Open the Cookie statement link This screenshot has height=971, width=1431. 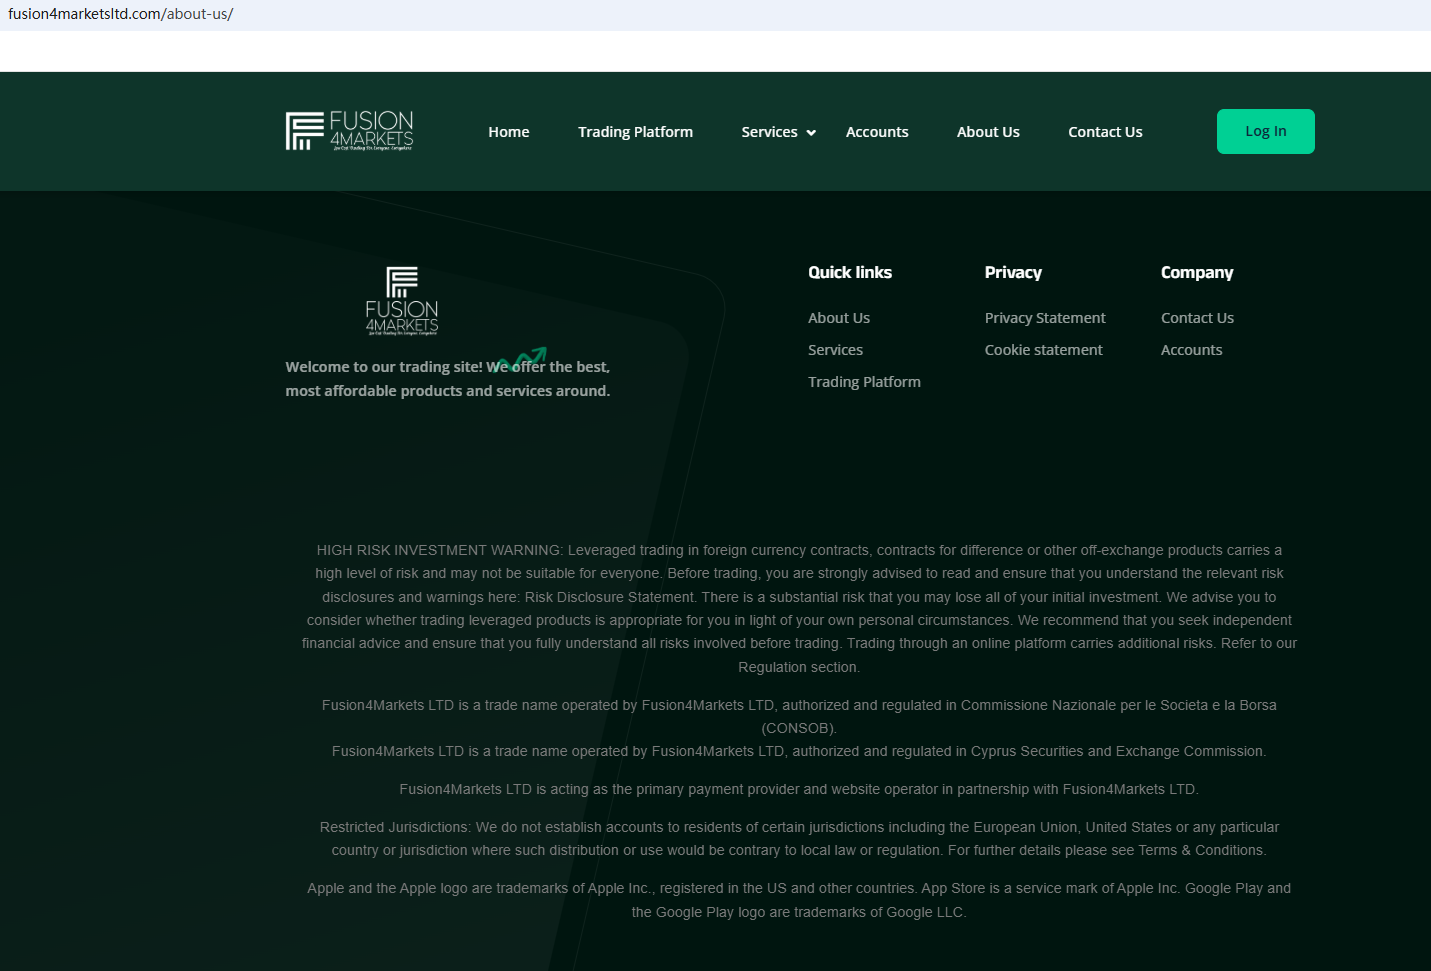[1043, 350]
